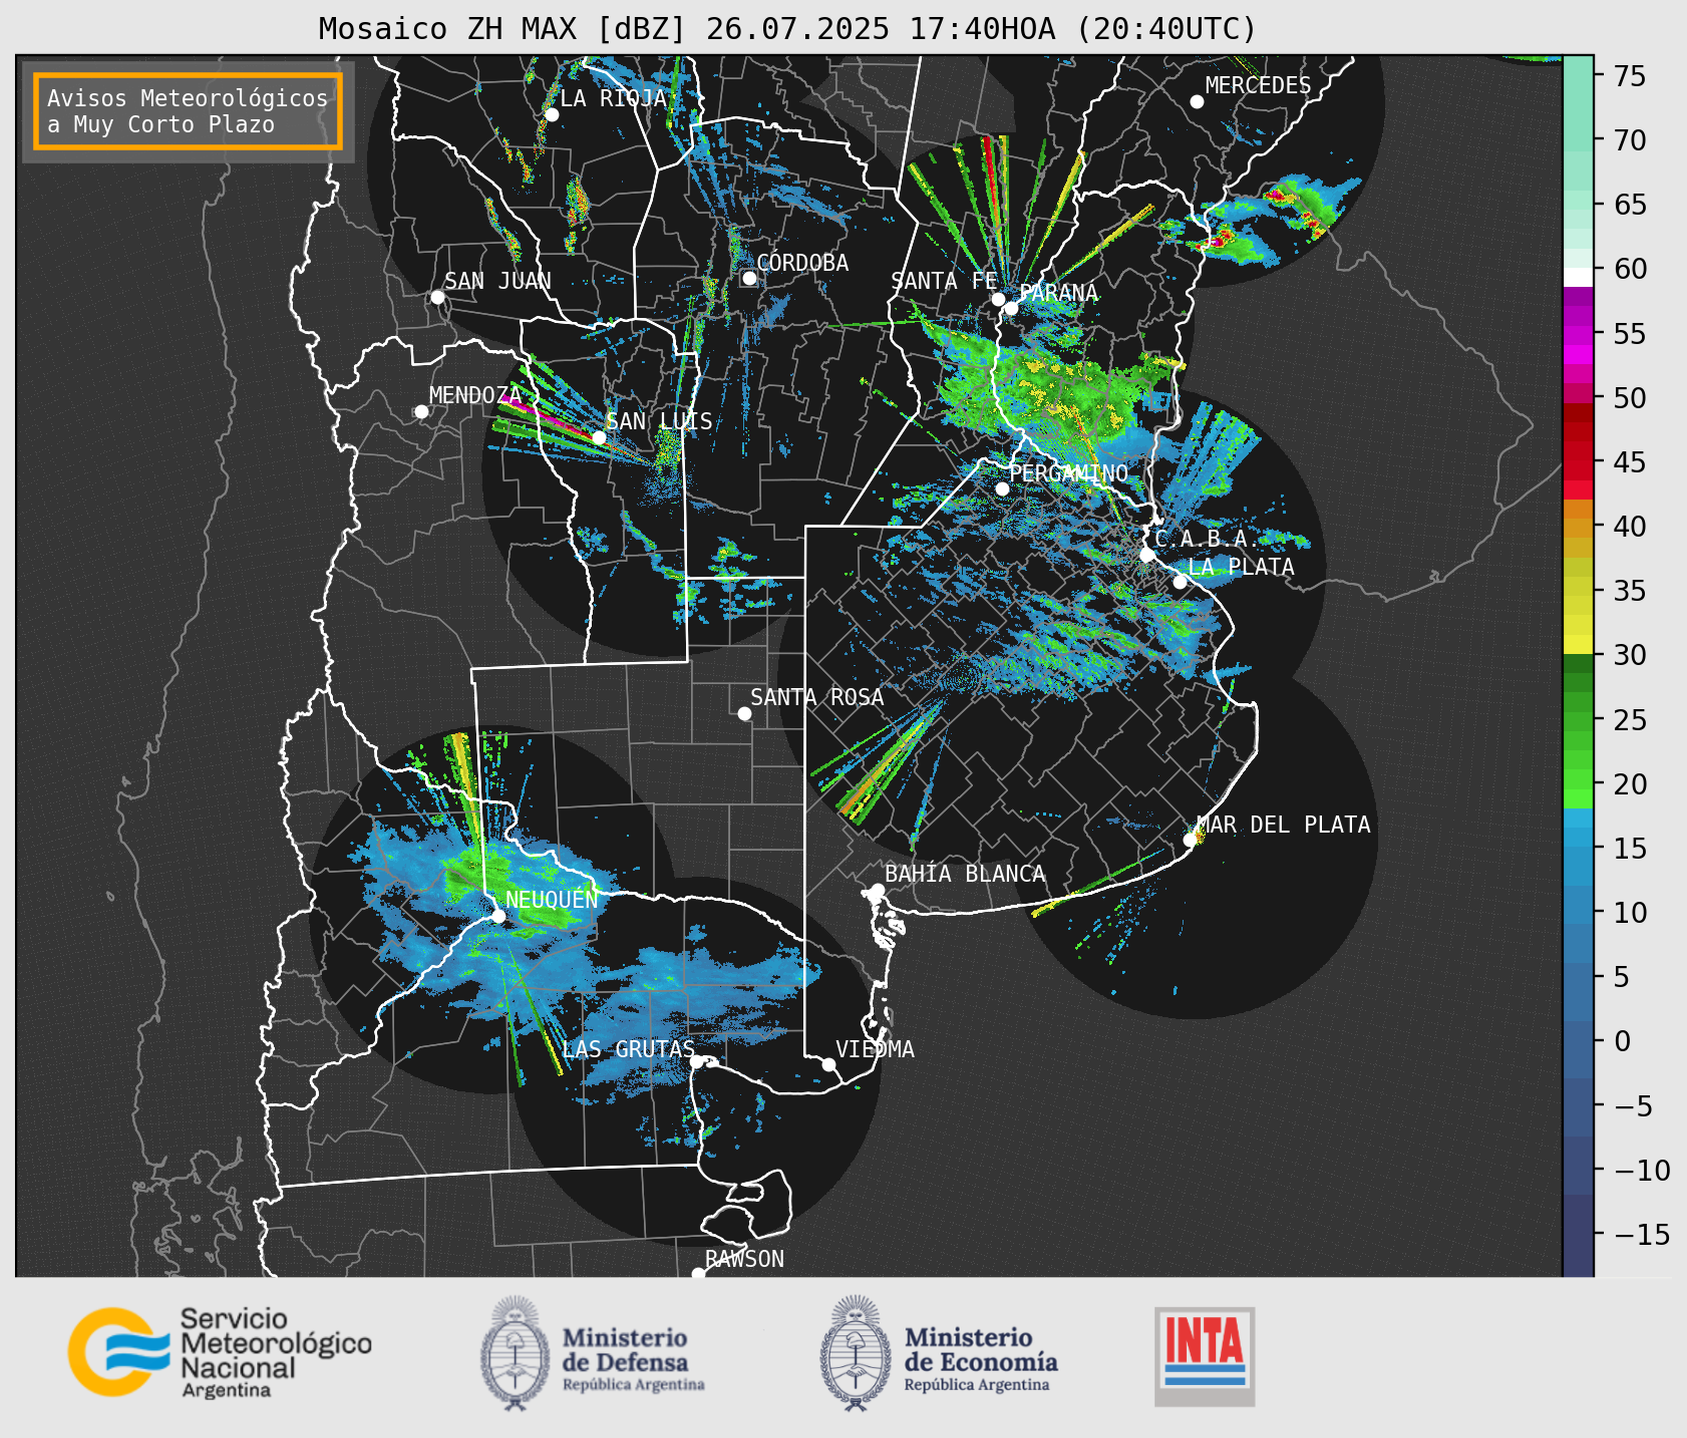
Task: Click the MENDOZA city marker dot
Action: (421, 412)
